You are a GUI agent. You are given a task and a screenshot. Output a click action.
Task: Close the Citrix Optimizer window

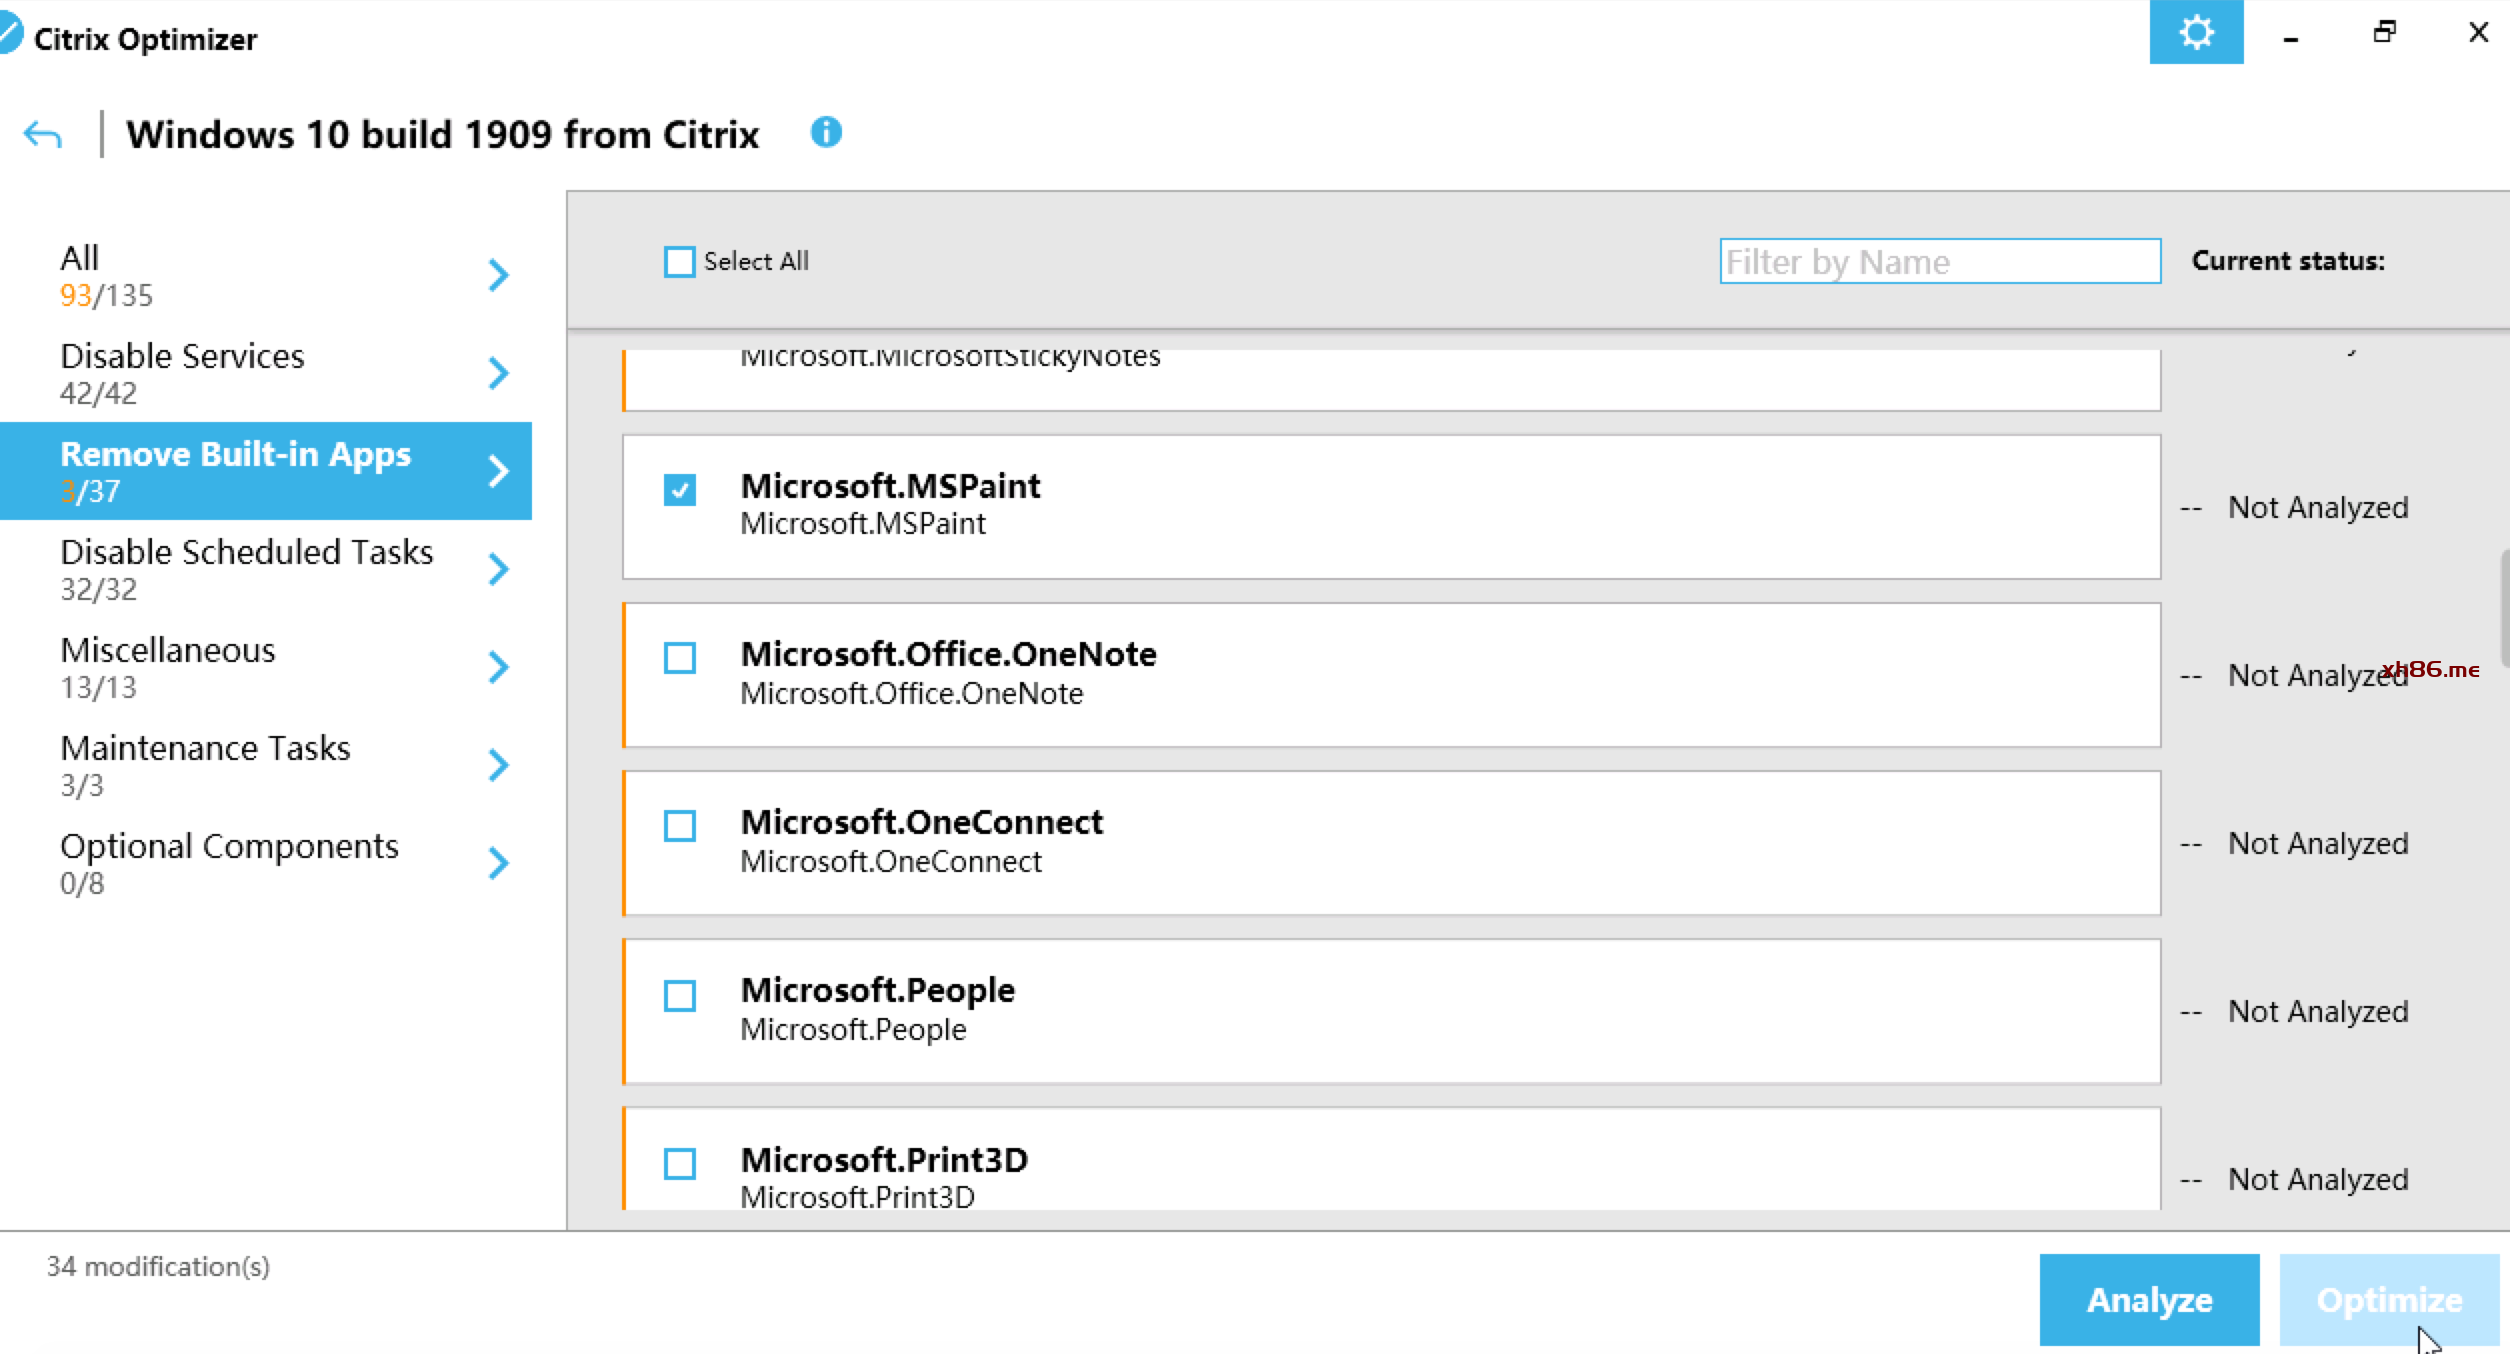pos(2478,32)
